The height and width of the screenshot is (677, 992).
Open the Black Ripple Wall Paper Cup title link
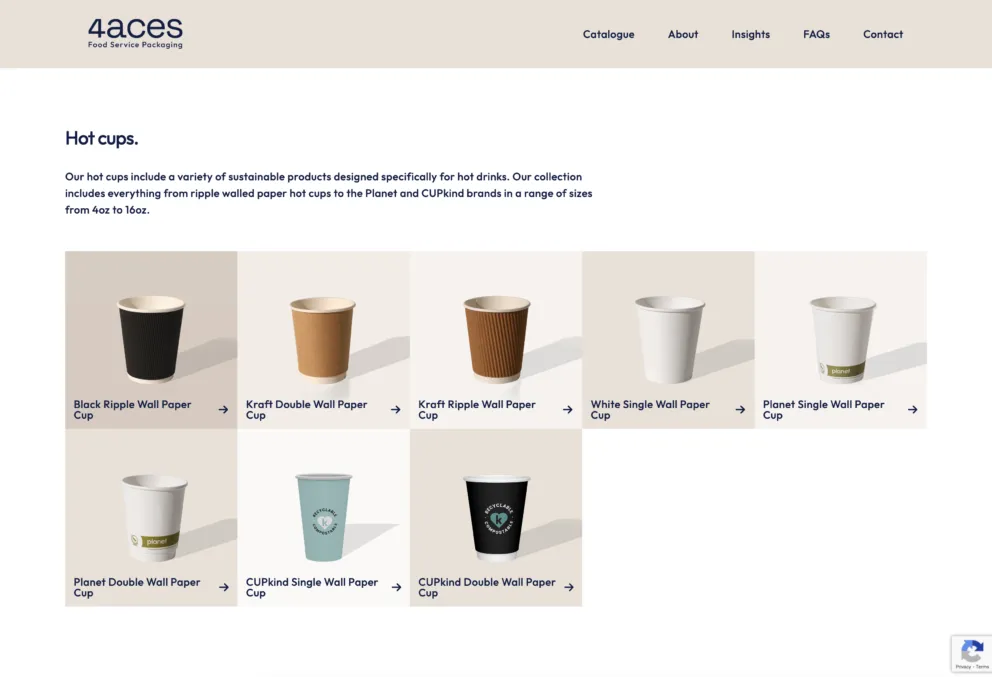pos(132,409)
